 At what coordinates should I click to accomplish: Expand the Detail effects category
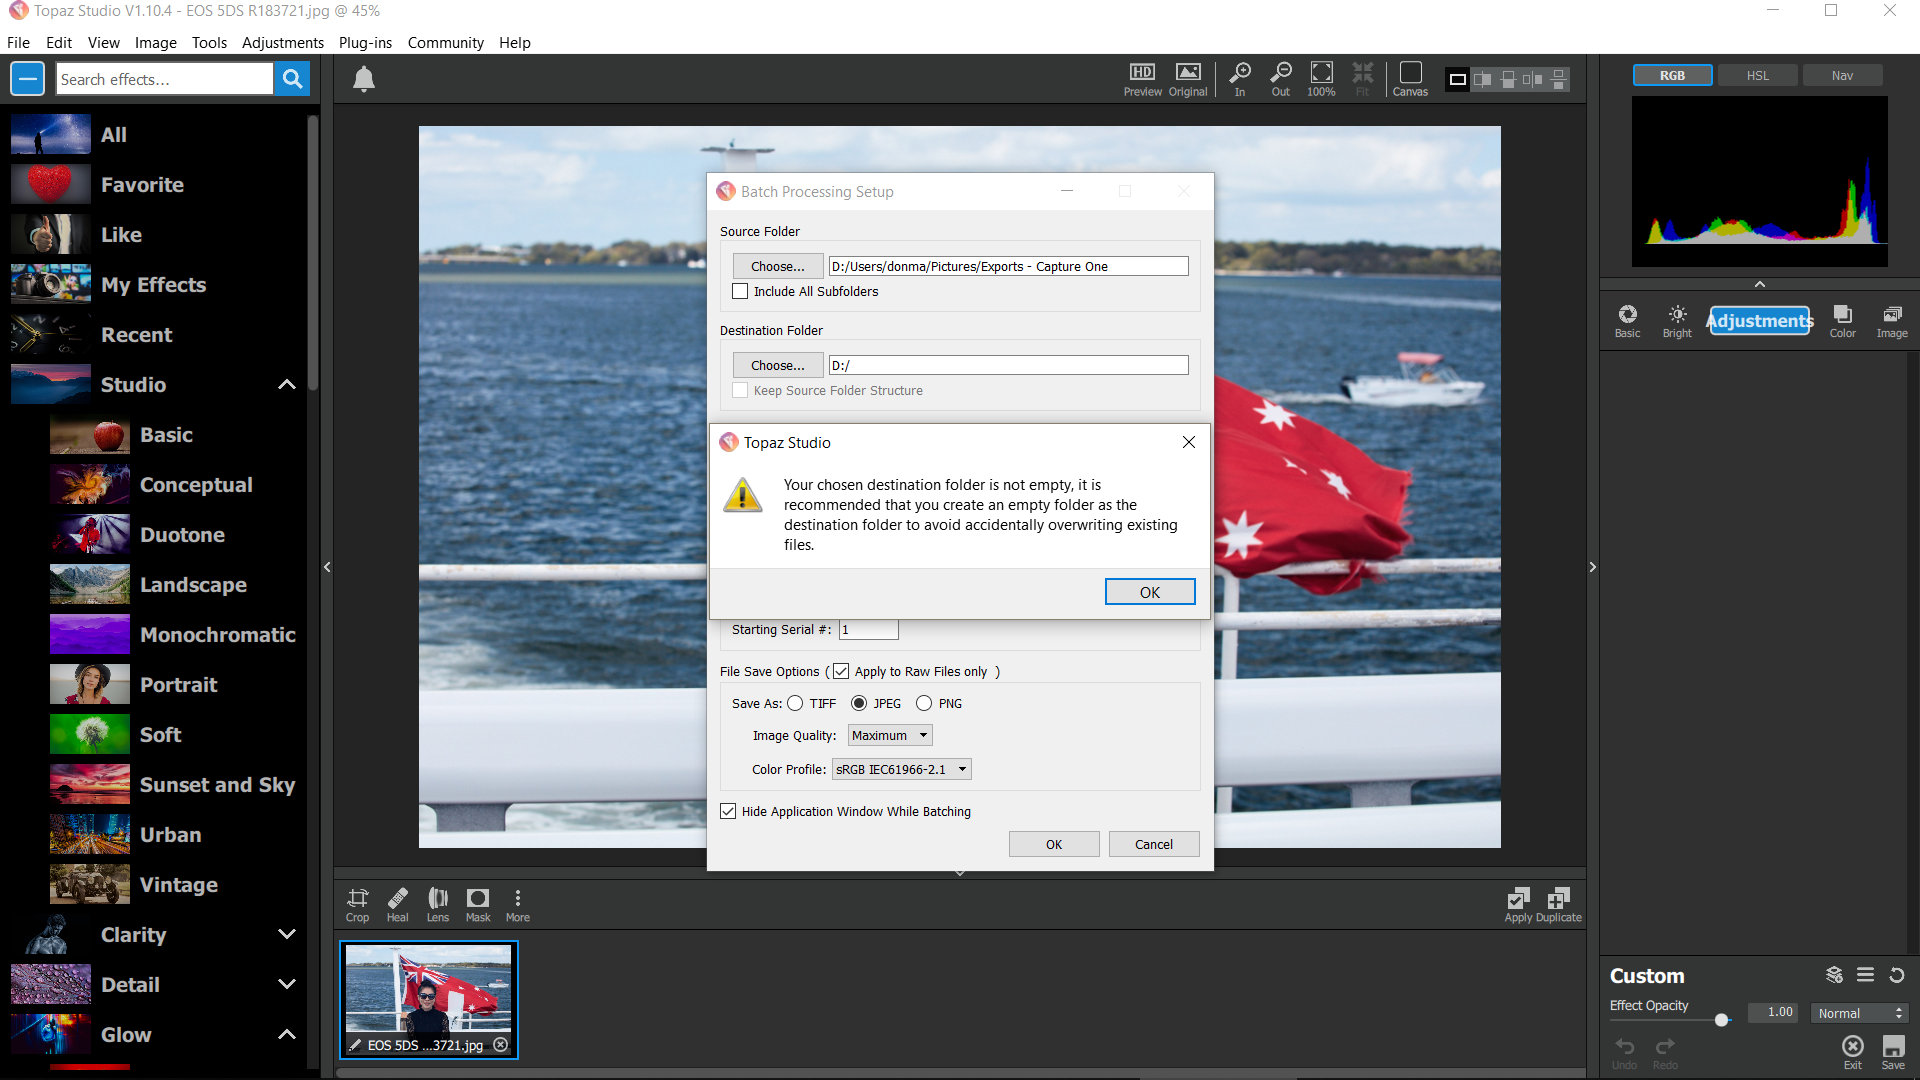click(287, 985)
